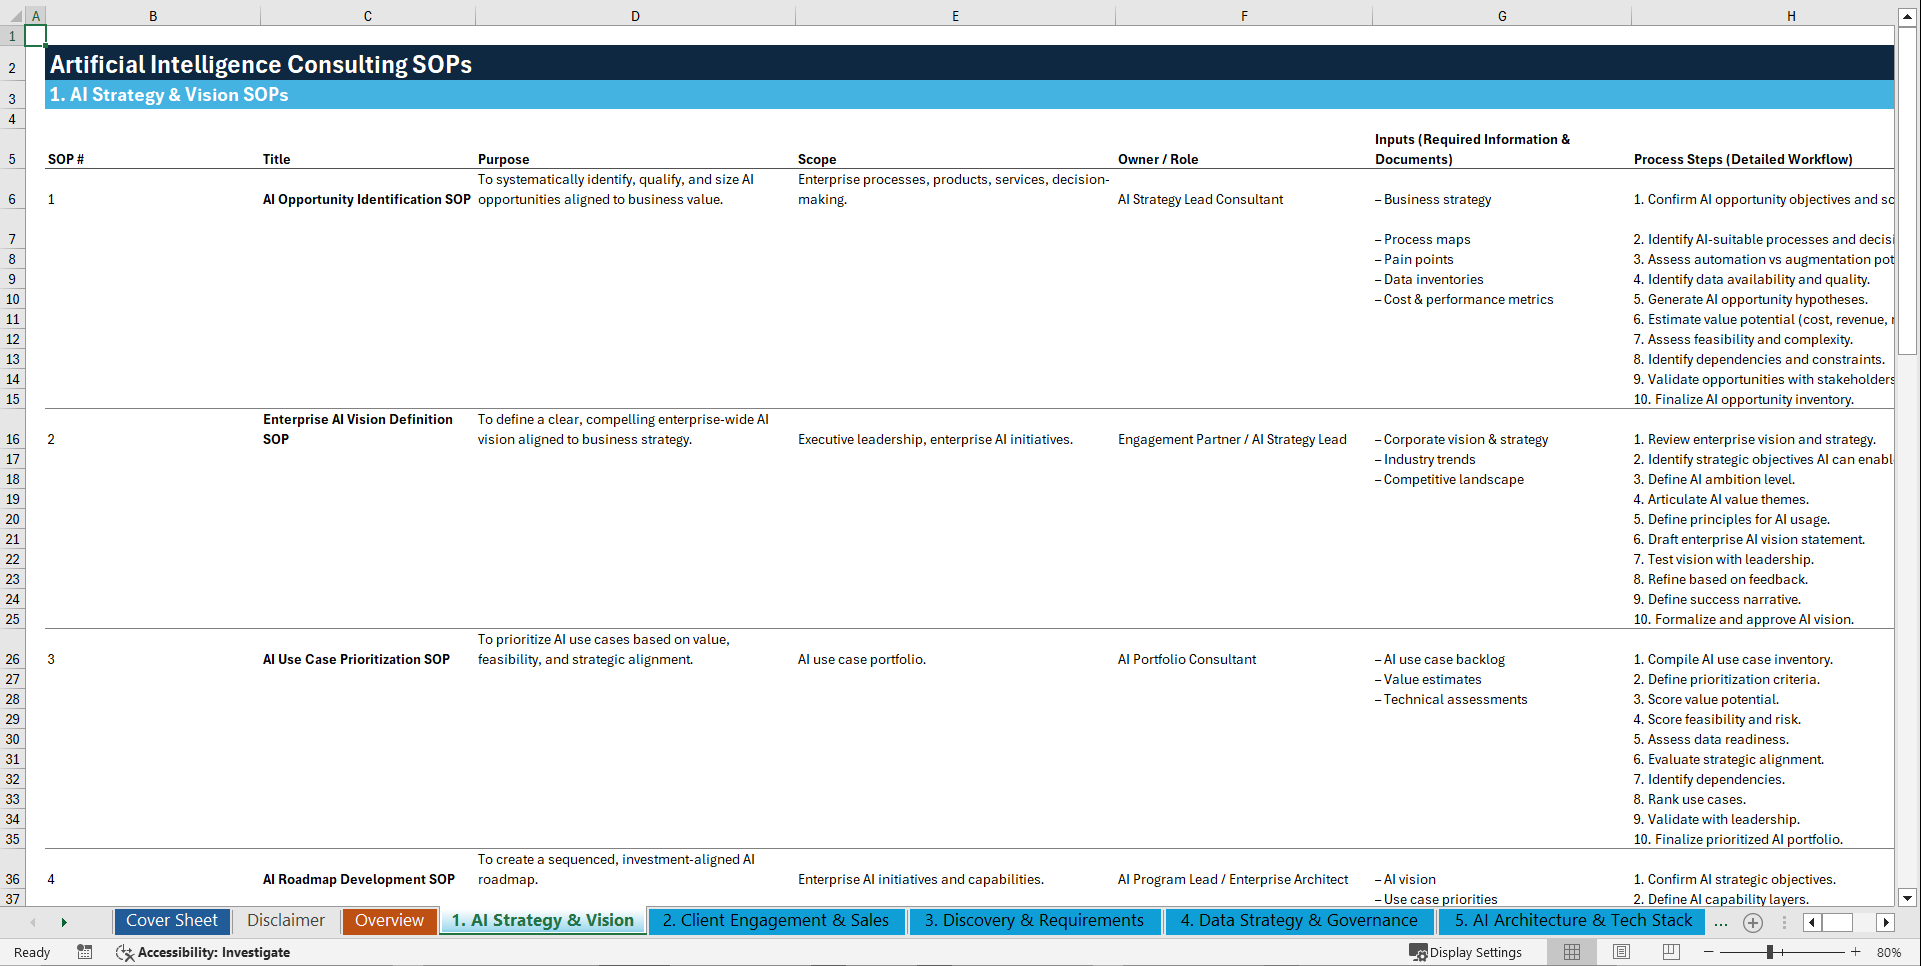1921x966 pixels.
Task: Open Page Layout view from status bar
Action: pyautogui.click(x=1621, y=952)
